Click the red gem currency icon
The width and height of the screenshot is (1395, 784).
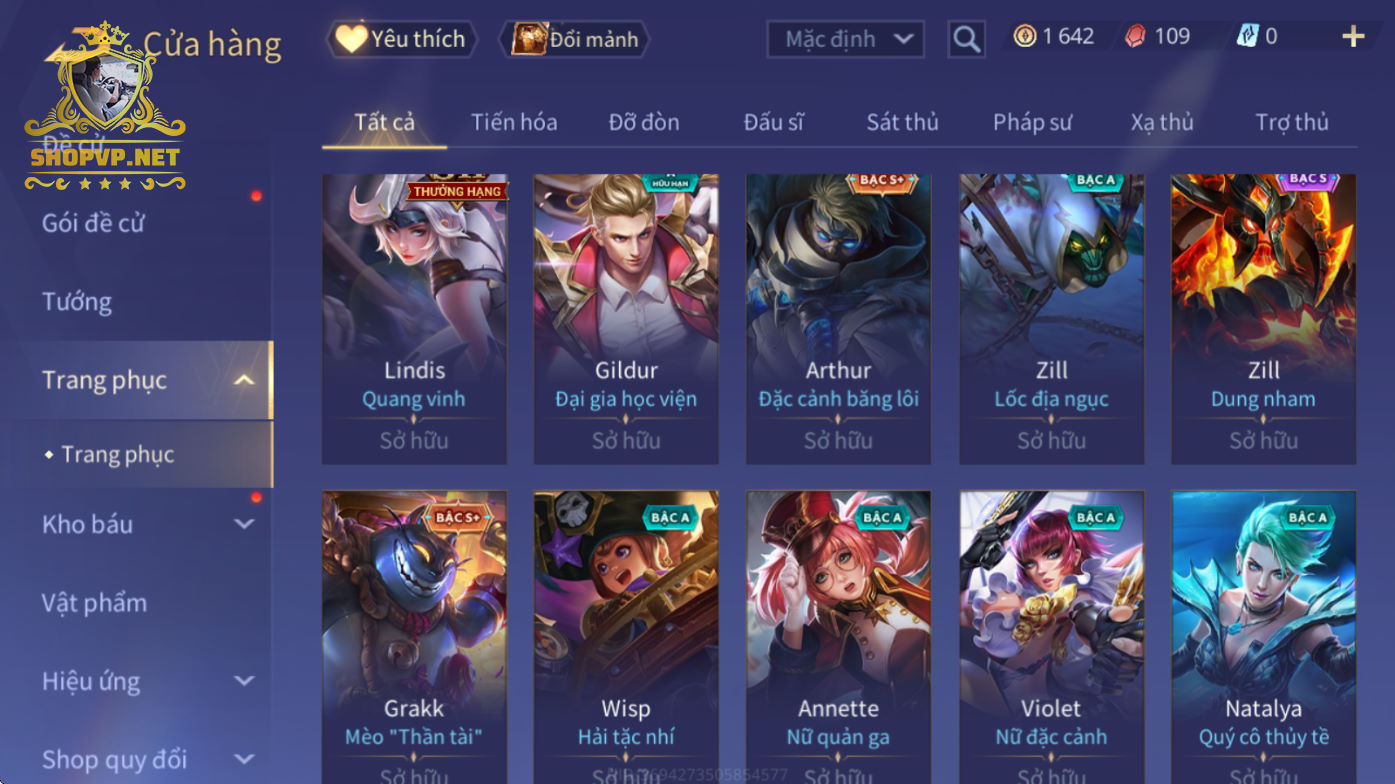(1135, 37)
